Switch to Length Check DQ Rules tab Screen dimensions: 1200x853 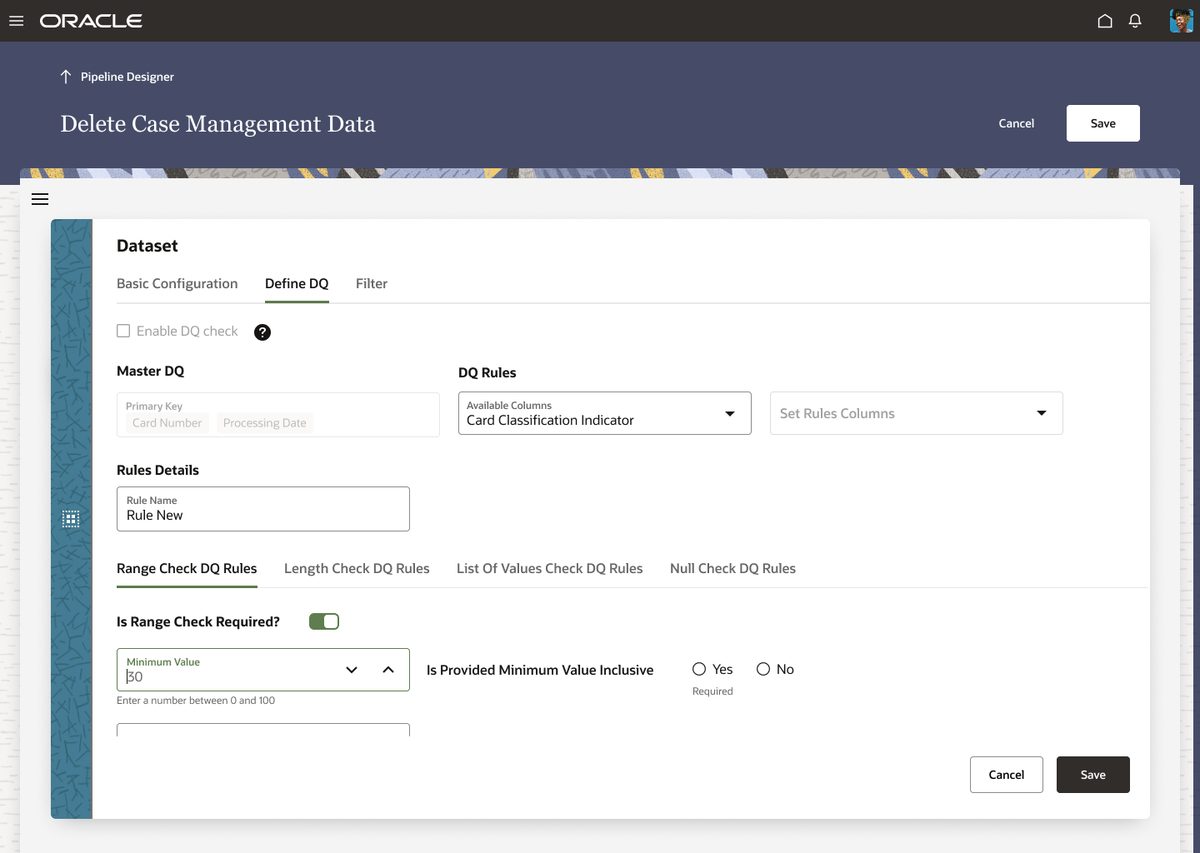[357, 568]
